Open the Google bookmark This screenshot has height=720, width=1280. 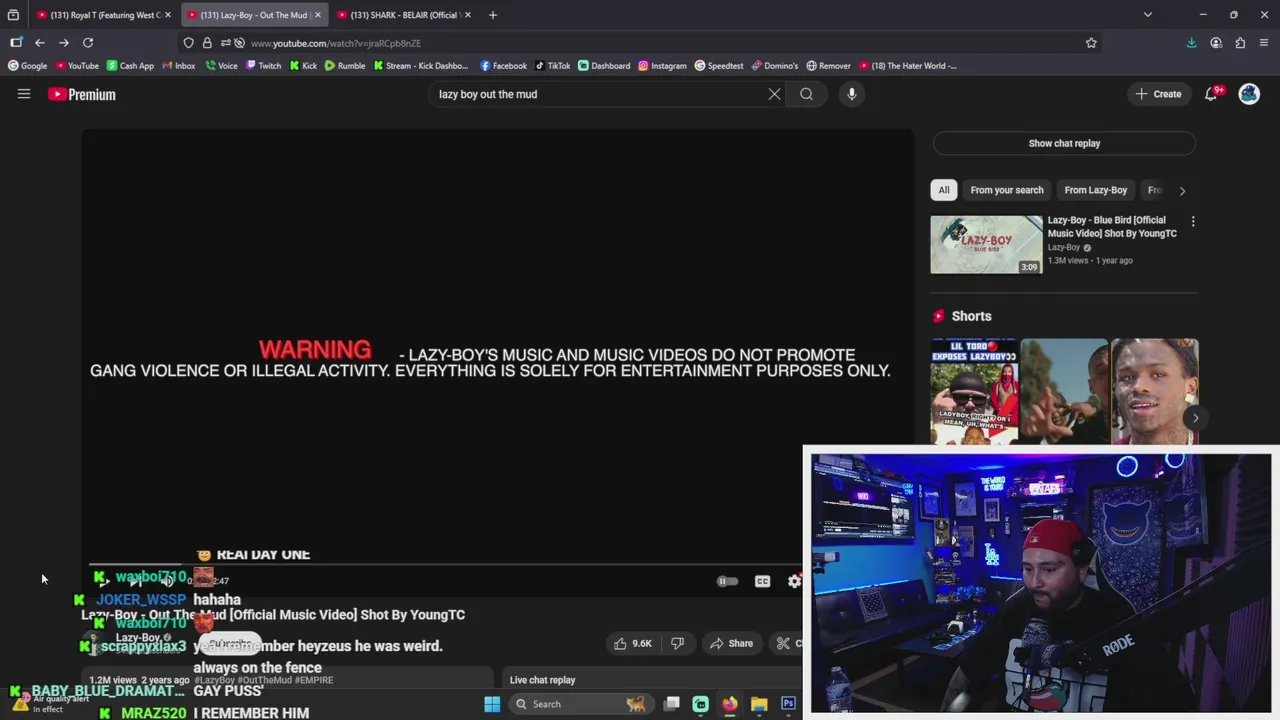point(28,66)
